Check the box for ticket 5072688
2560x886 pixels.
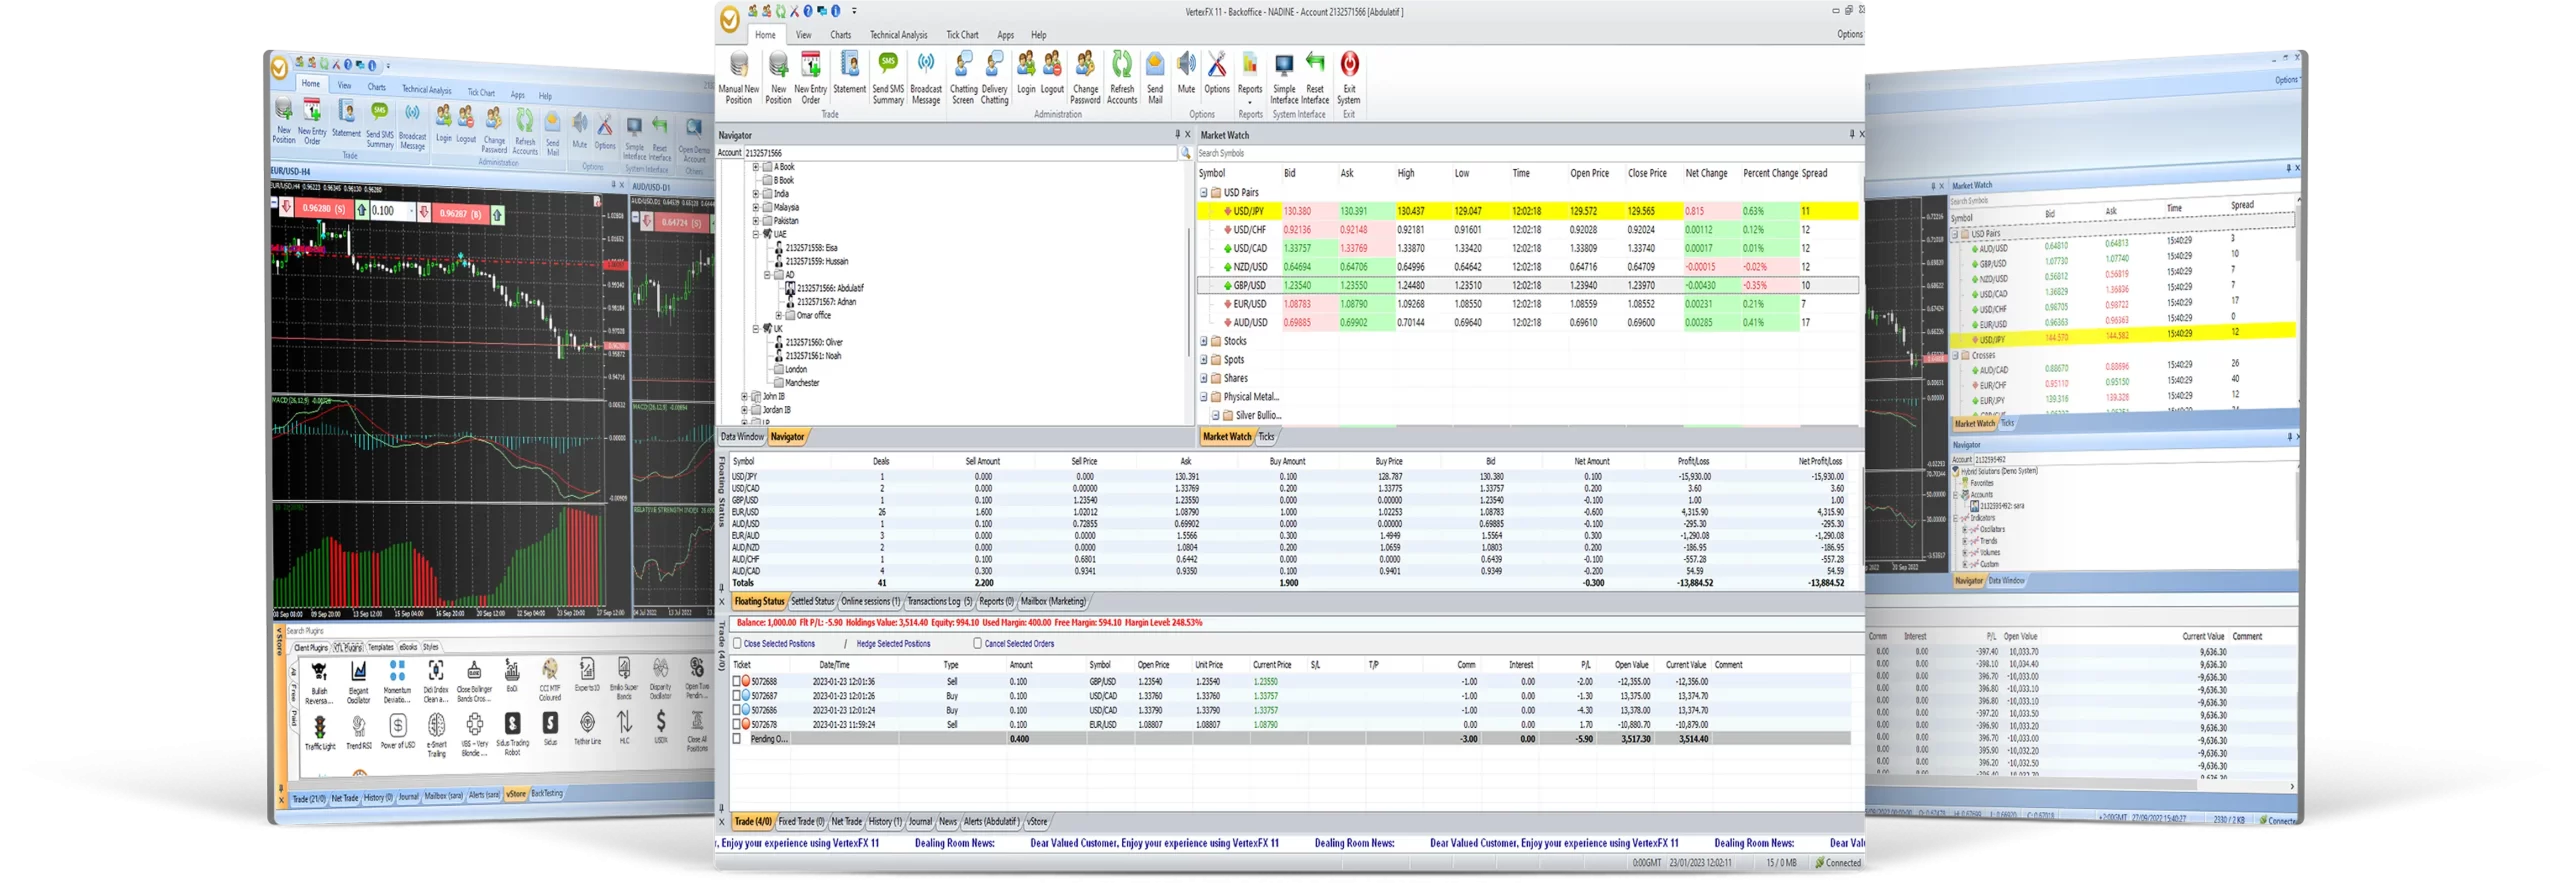(737, 682)
